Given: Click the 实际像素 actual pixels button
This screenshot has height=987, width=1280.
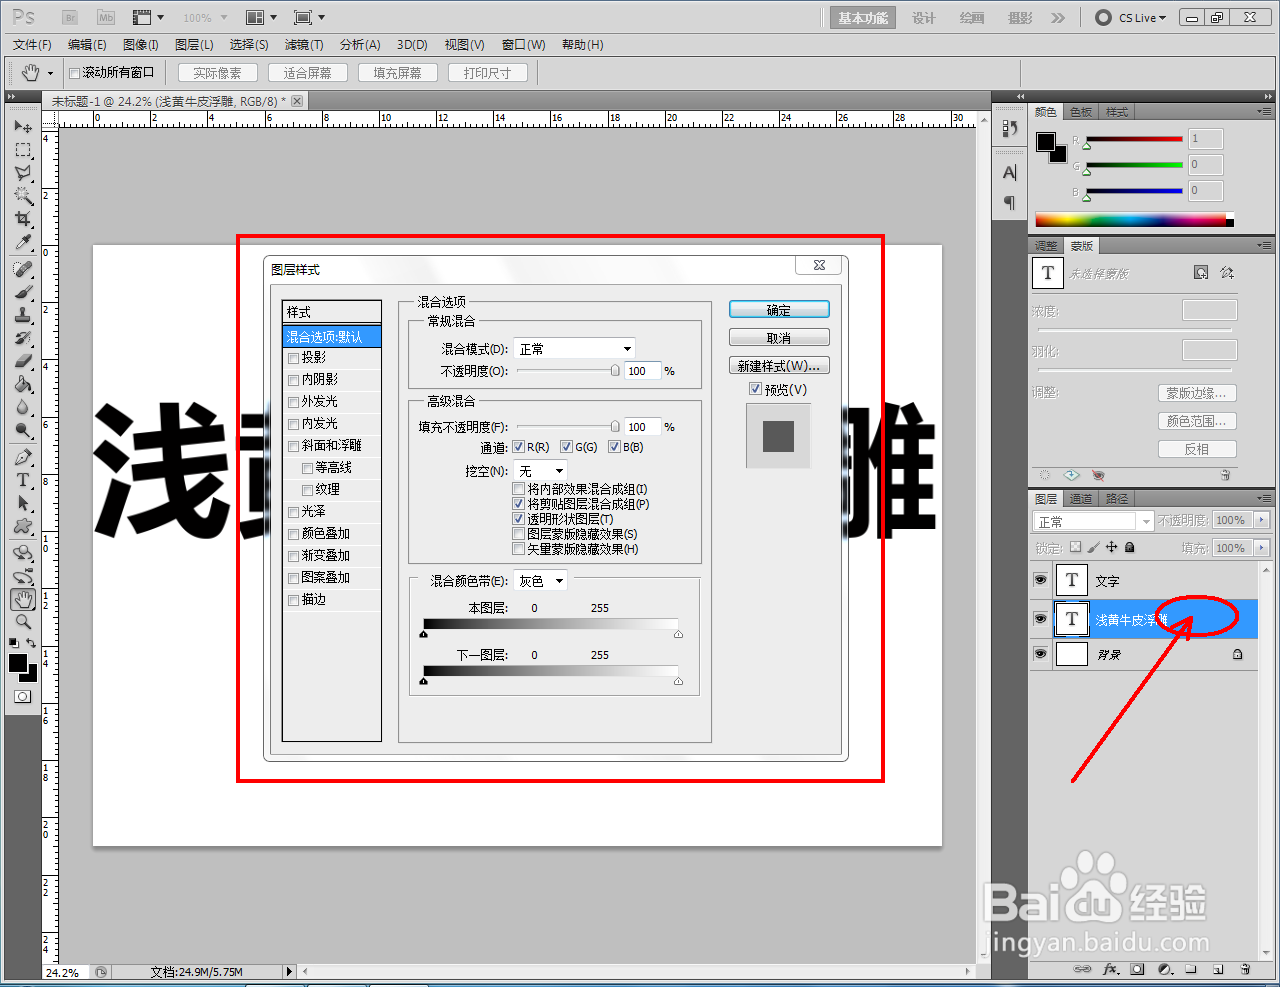Looking at the screenshot, I should click(217, 73).
